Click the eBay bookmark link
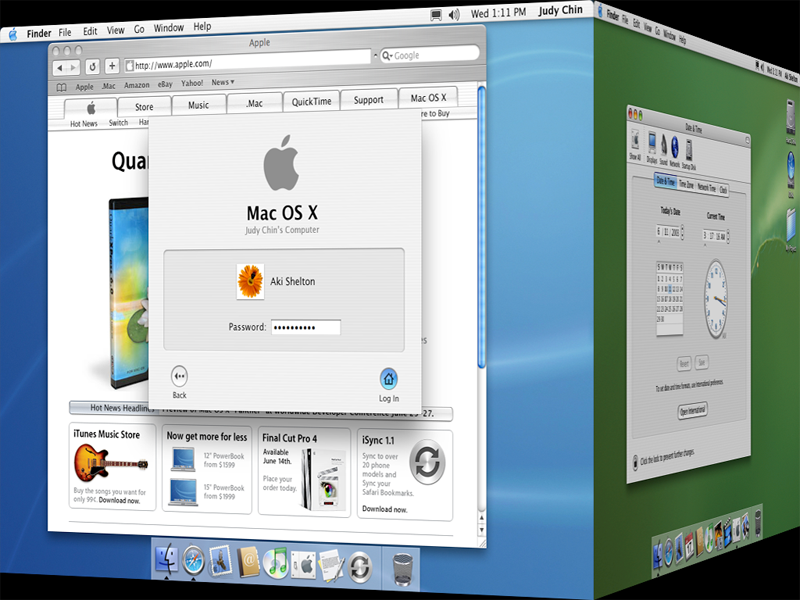Image resolution: width=800 pixels, height=600 pixels. tap(165, 84)
